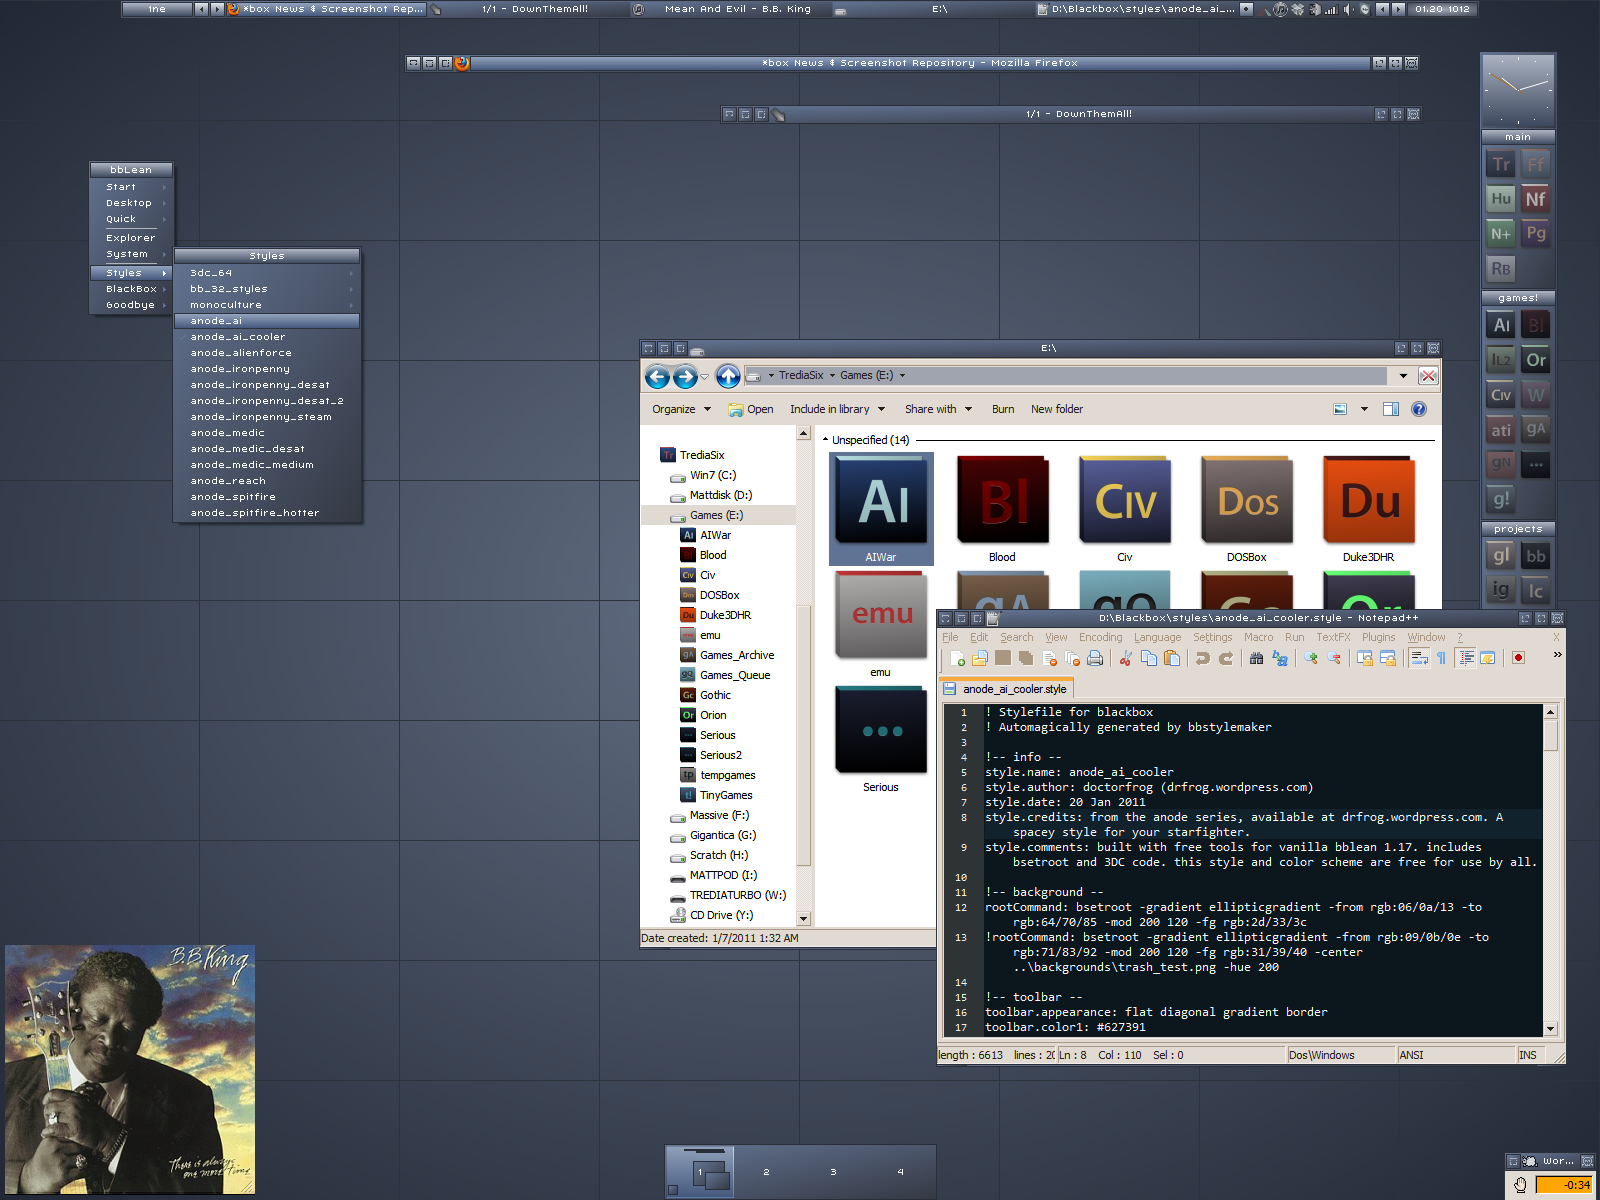Launch the Tr icon in main dock

[1501, 164]
